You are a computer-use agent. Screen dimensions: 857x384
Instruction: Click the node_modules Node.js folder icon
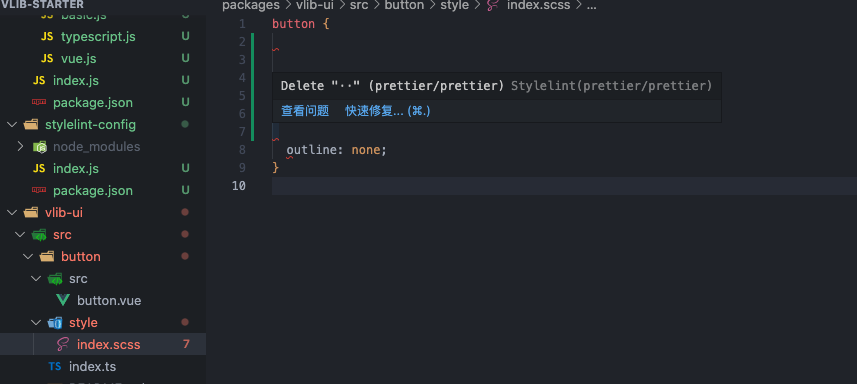tap(39, 146)
